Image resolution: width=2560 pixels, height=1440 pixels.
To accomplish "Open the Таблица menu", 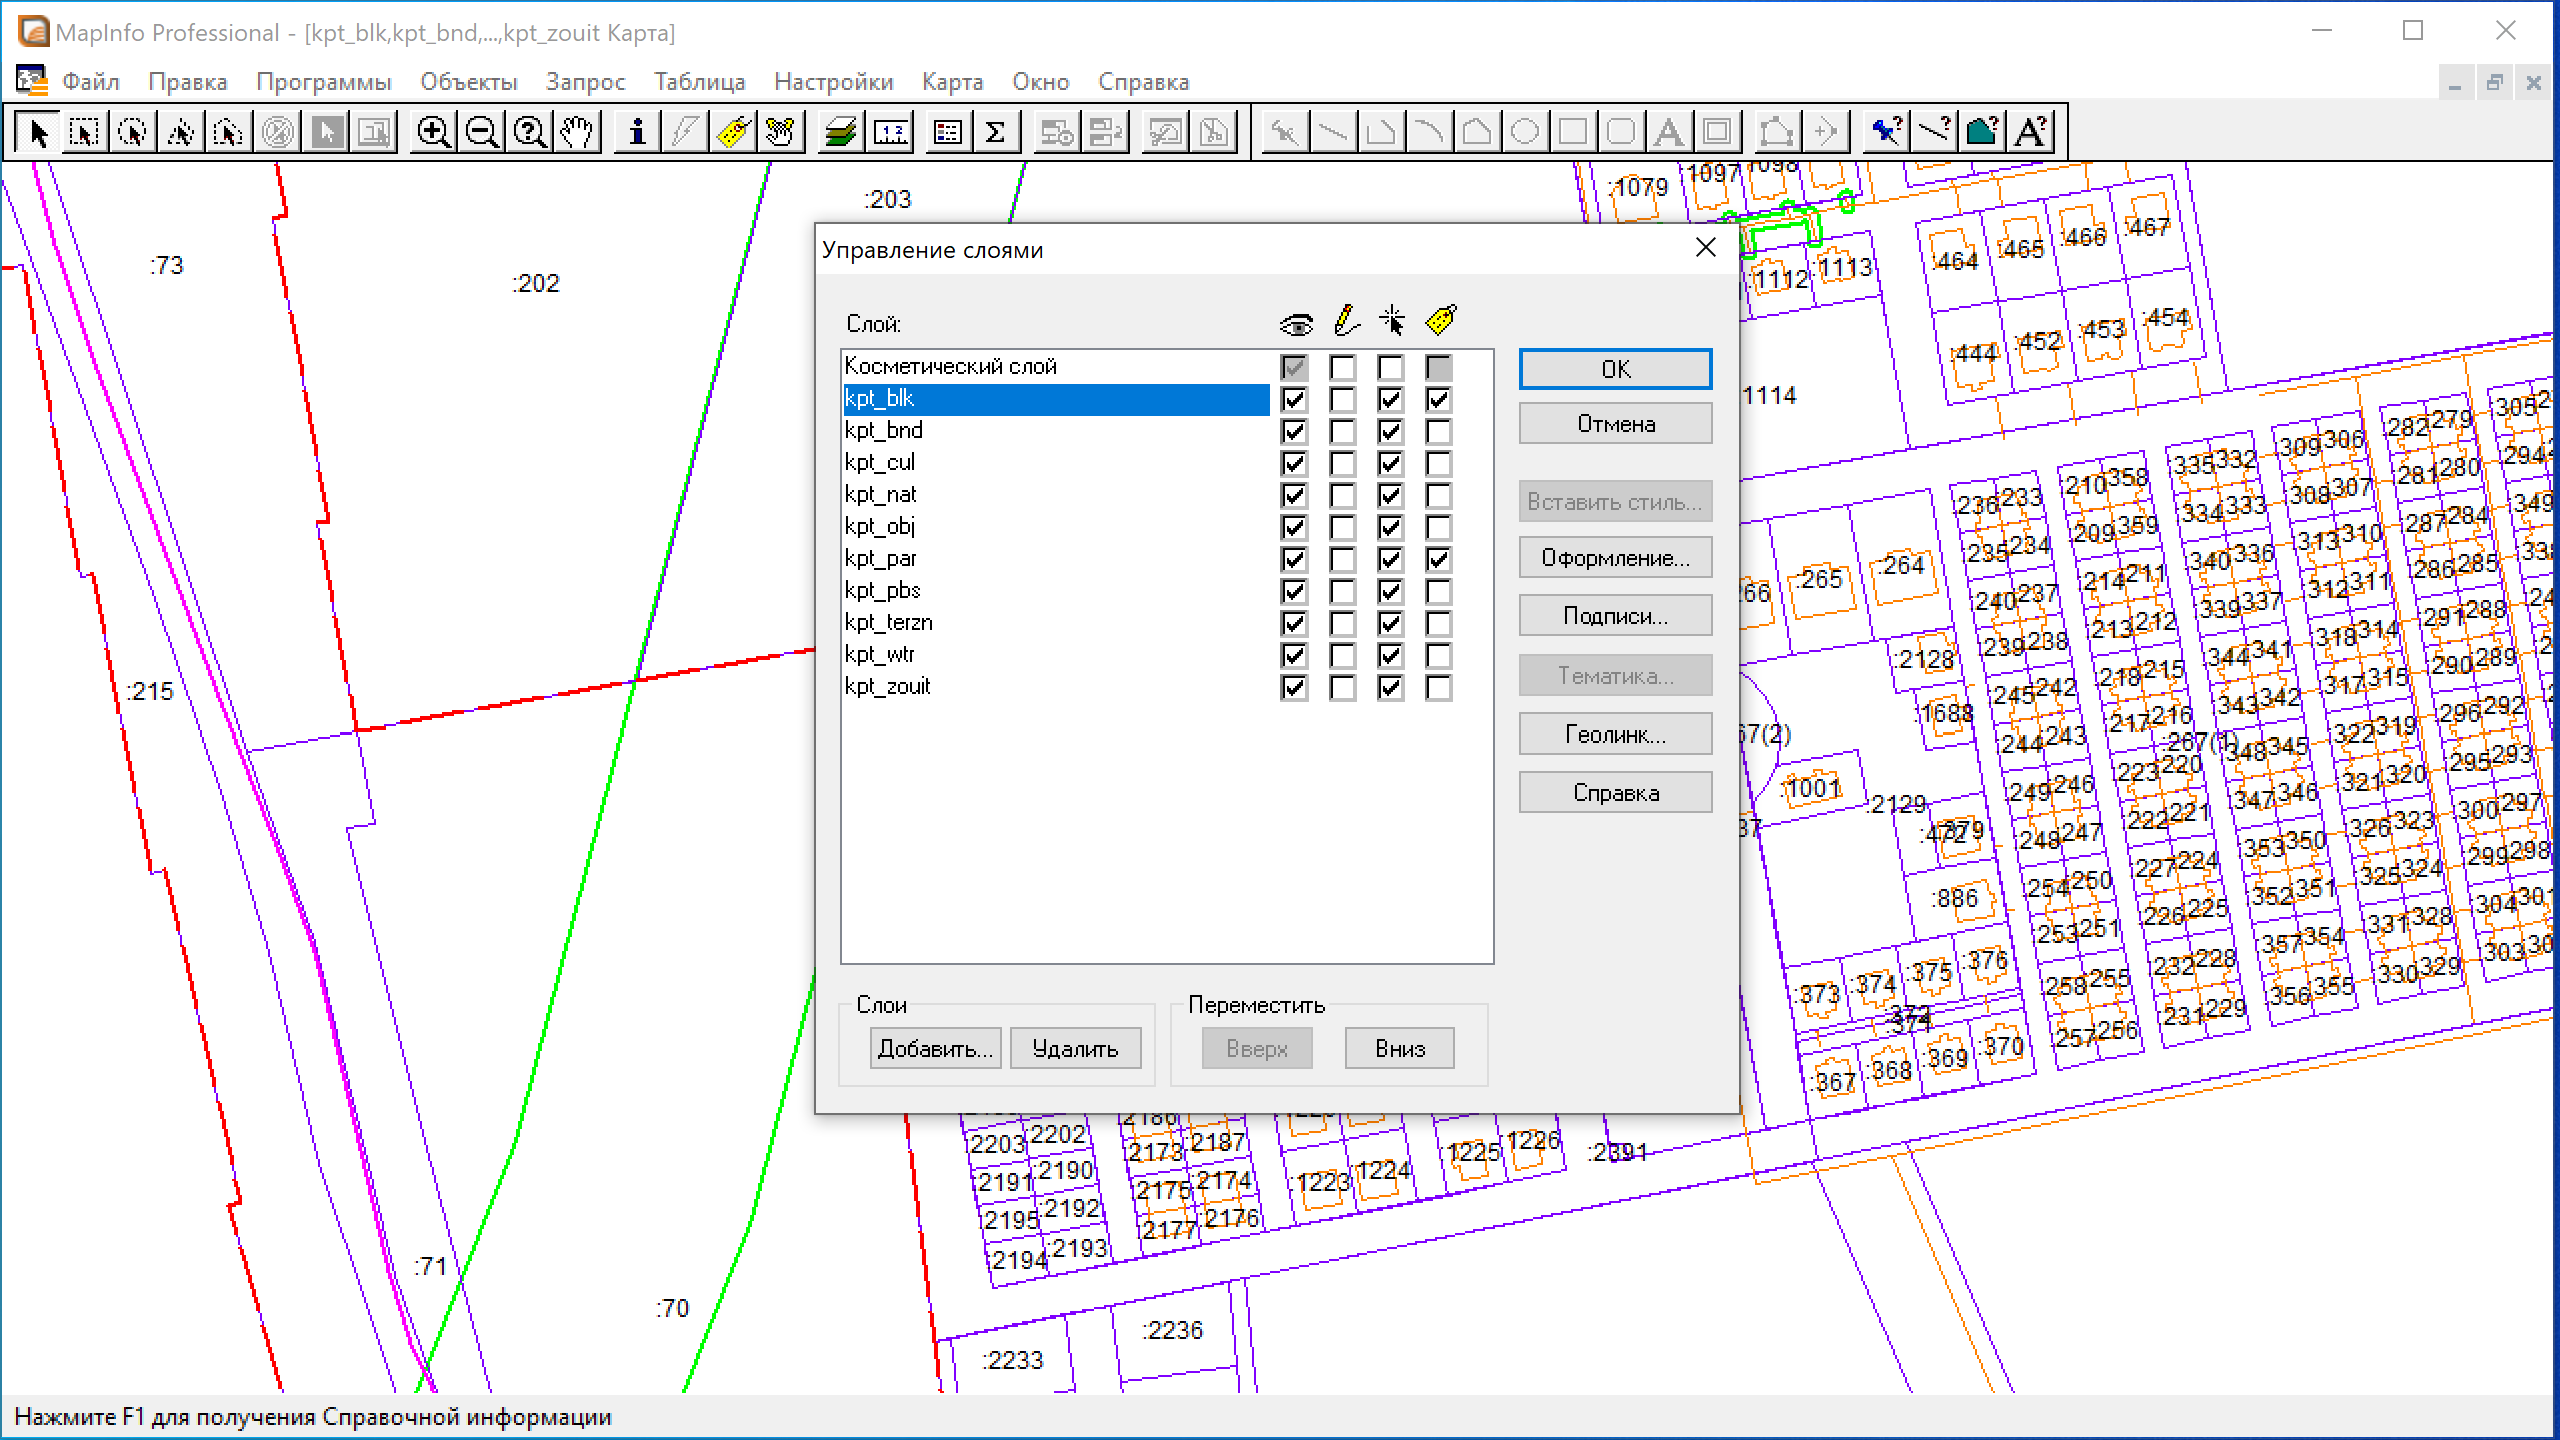I will pyautogui.click(x=700, y=82).
